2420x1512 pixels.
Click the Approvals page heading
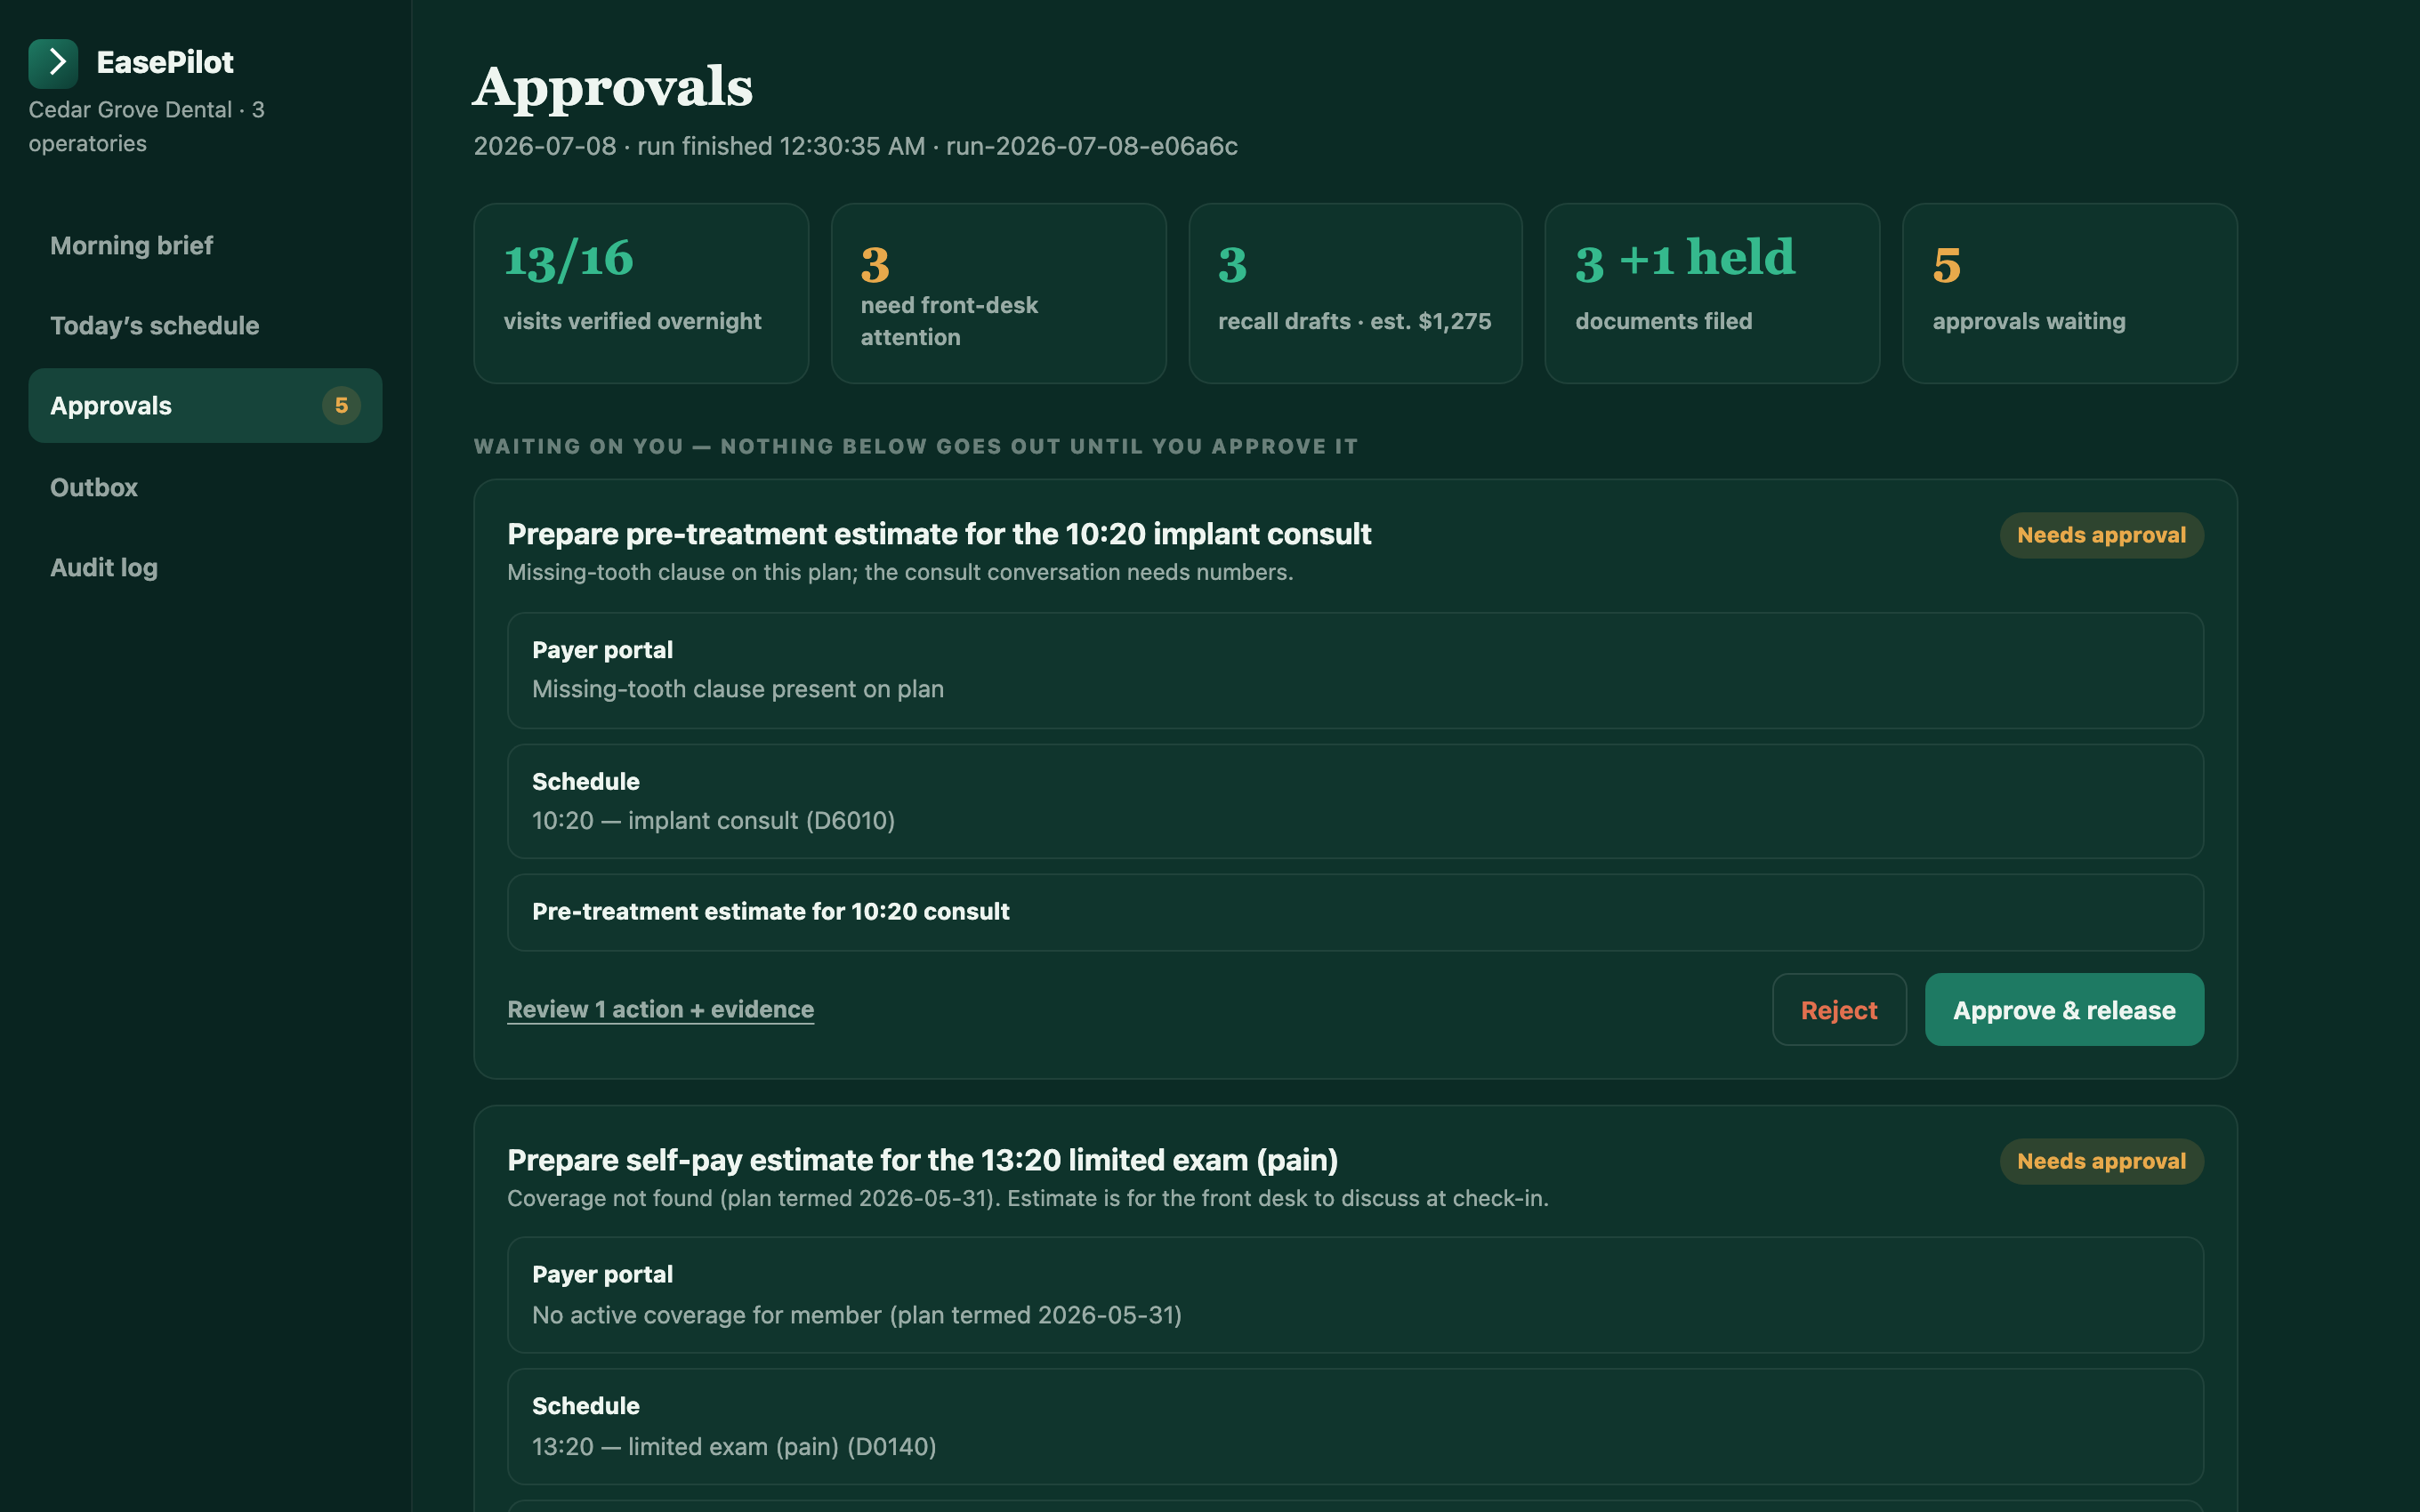[x=613, y=87]
